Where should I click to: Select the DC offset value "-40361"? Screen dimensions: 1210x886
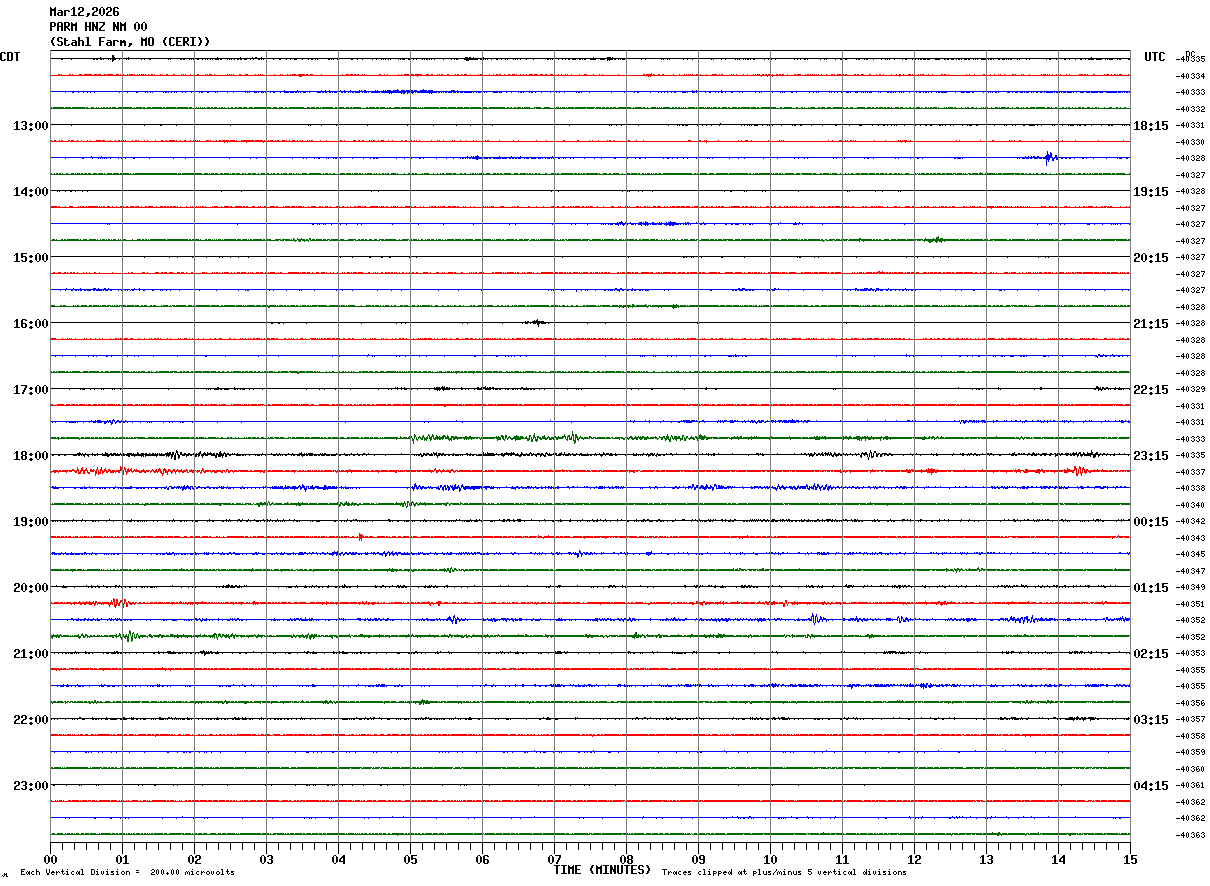point(1190,785)
